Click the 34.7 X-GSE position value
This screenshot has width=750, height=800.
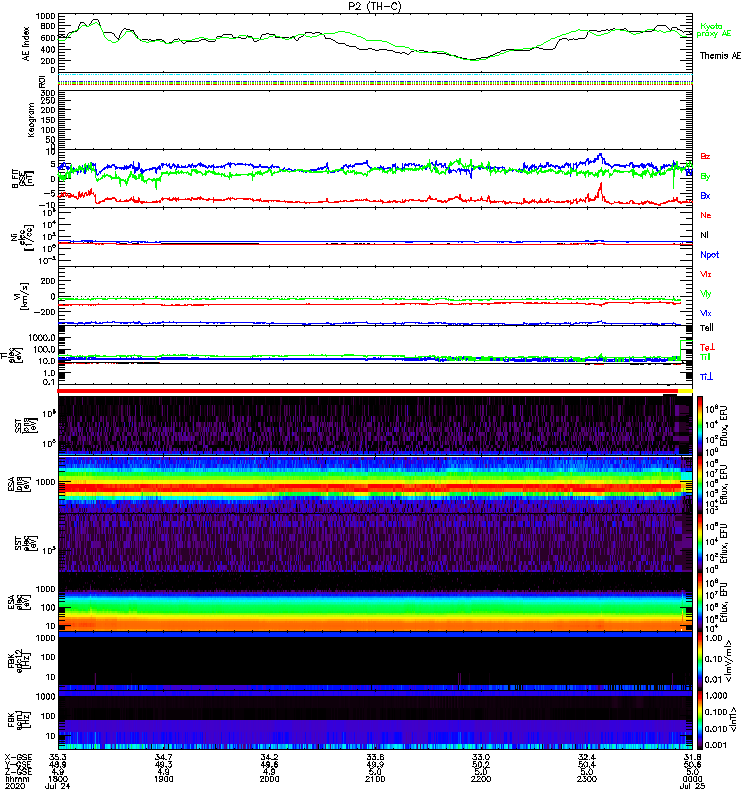[163, 757]
